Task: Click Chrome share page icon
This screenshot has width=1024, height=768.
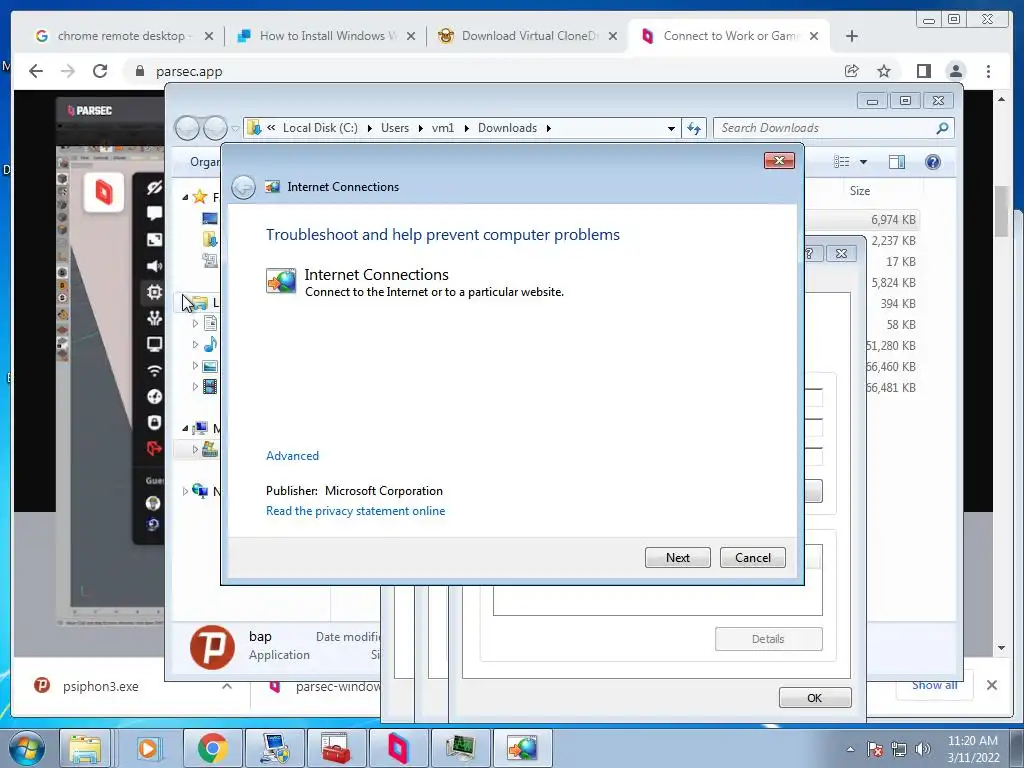Action: (852, 71)
